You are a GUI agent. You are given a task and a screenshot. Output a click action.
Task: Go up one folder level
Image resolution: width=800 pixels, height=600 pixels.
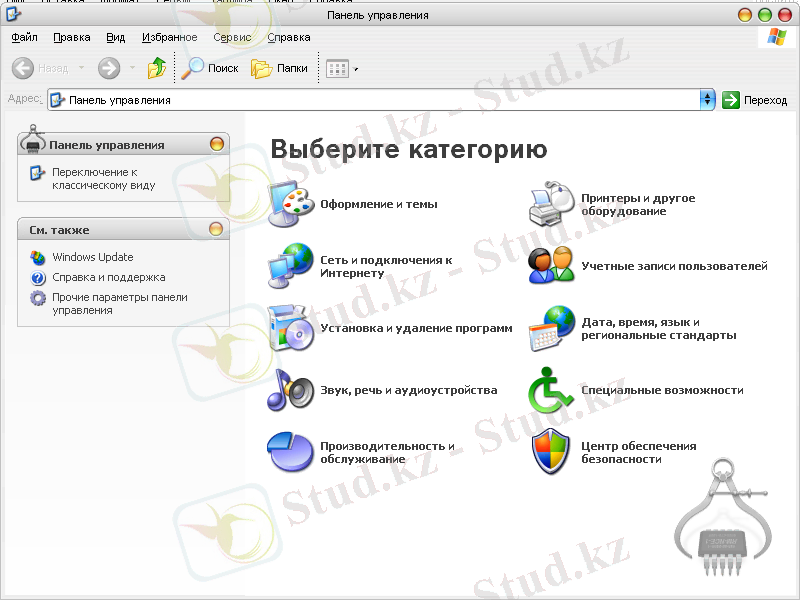(x=157, y=68)
